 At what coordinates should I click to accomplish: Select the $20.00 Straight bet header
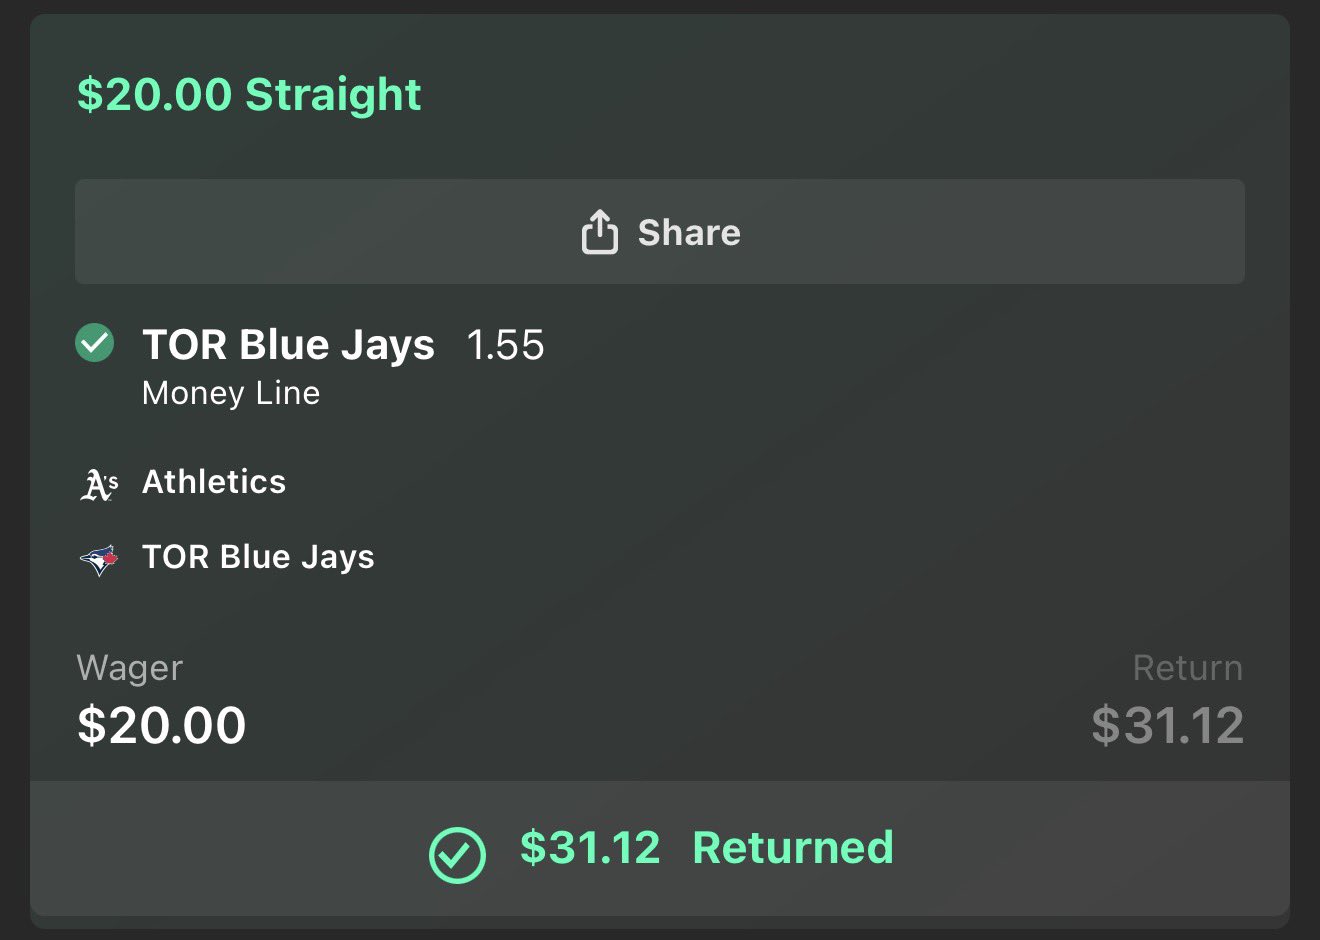point(249,95)
